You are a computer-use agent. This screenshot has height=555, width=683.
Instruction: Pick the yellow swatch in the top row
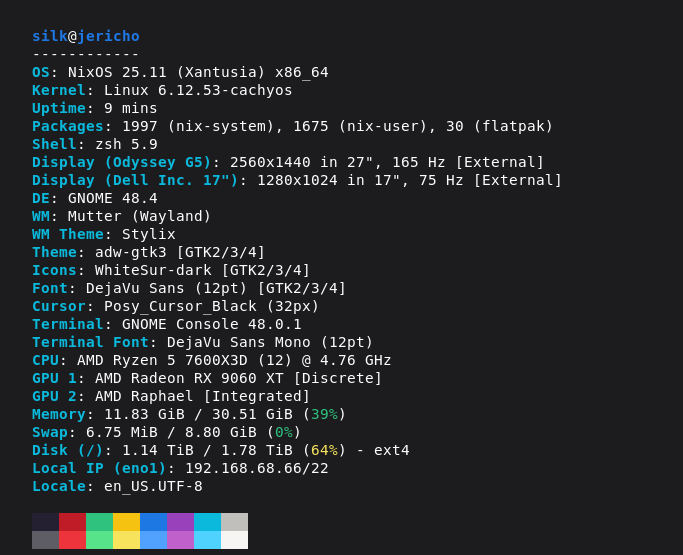tap(126, 522)
